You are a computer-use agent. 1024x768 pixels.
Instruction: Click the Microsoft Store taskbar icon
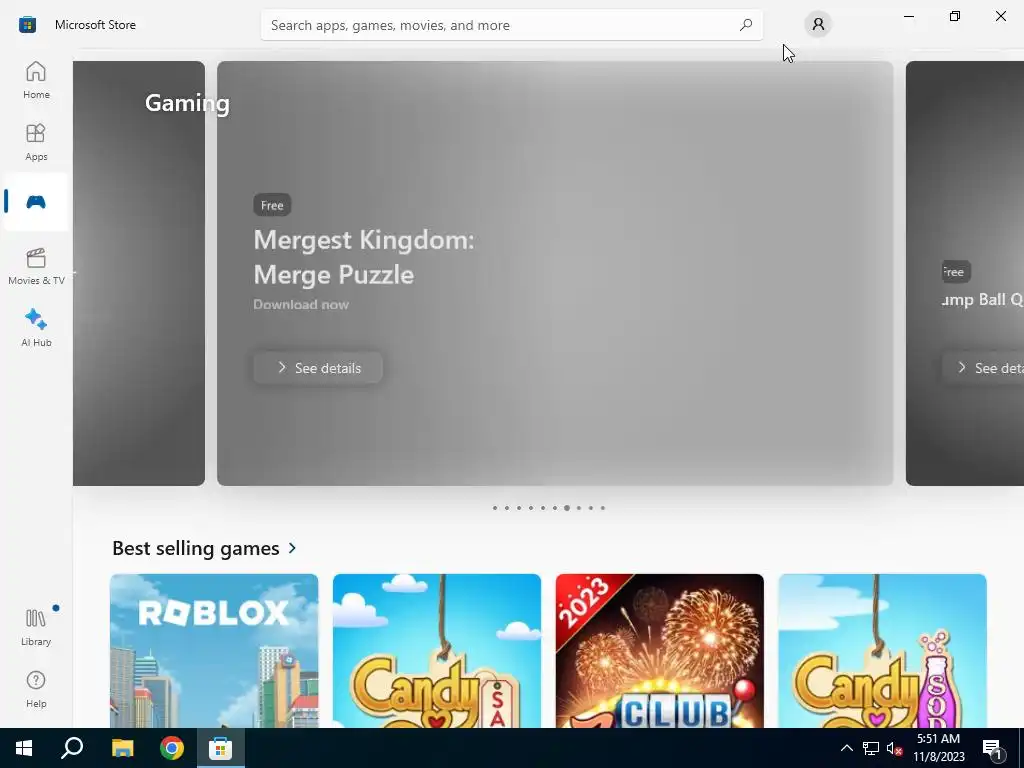(x=221, y=748)
